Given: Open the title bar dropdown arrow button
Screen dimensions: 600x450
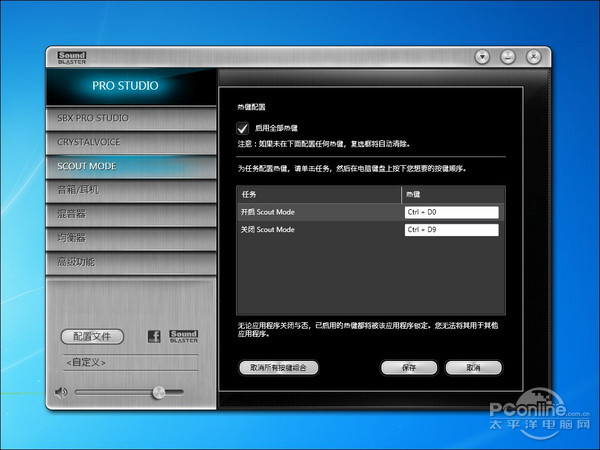Looking at the screenshot, I should 483,57.
